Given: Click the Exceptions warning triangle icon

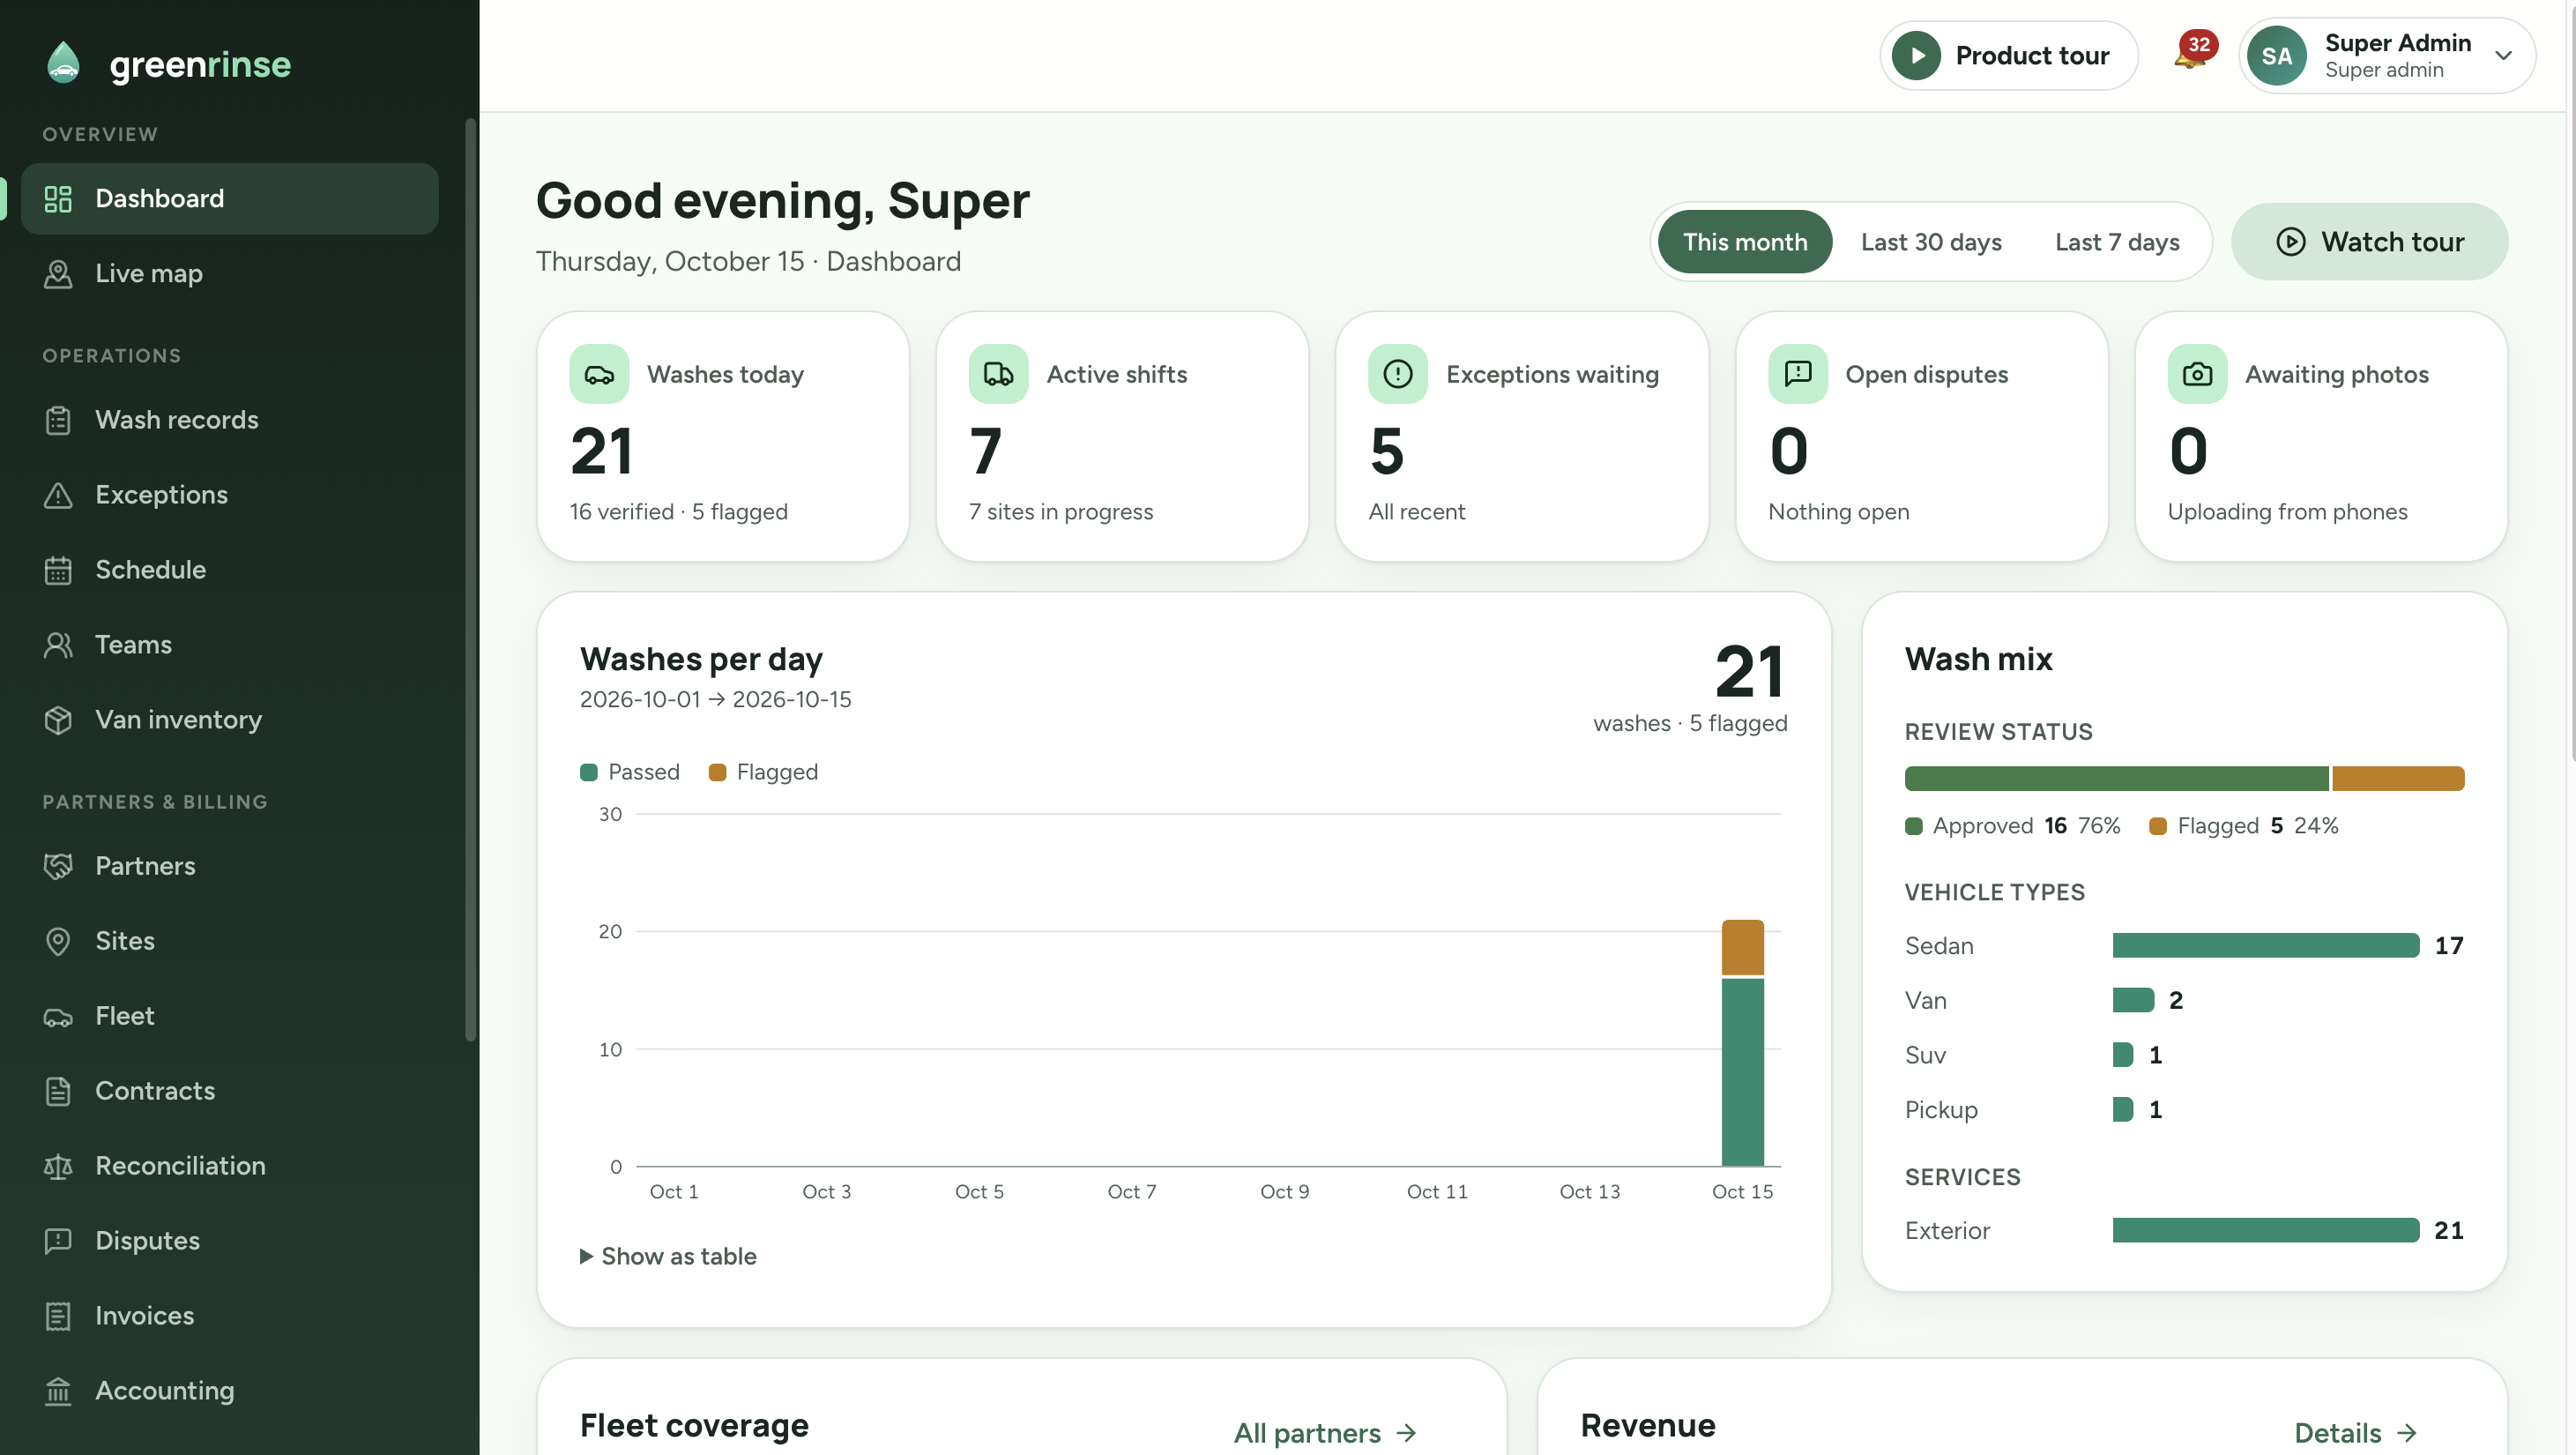Looking at the screenshot, I should point(58,495).
